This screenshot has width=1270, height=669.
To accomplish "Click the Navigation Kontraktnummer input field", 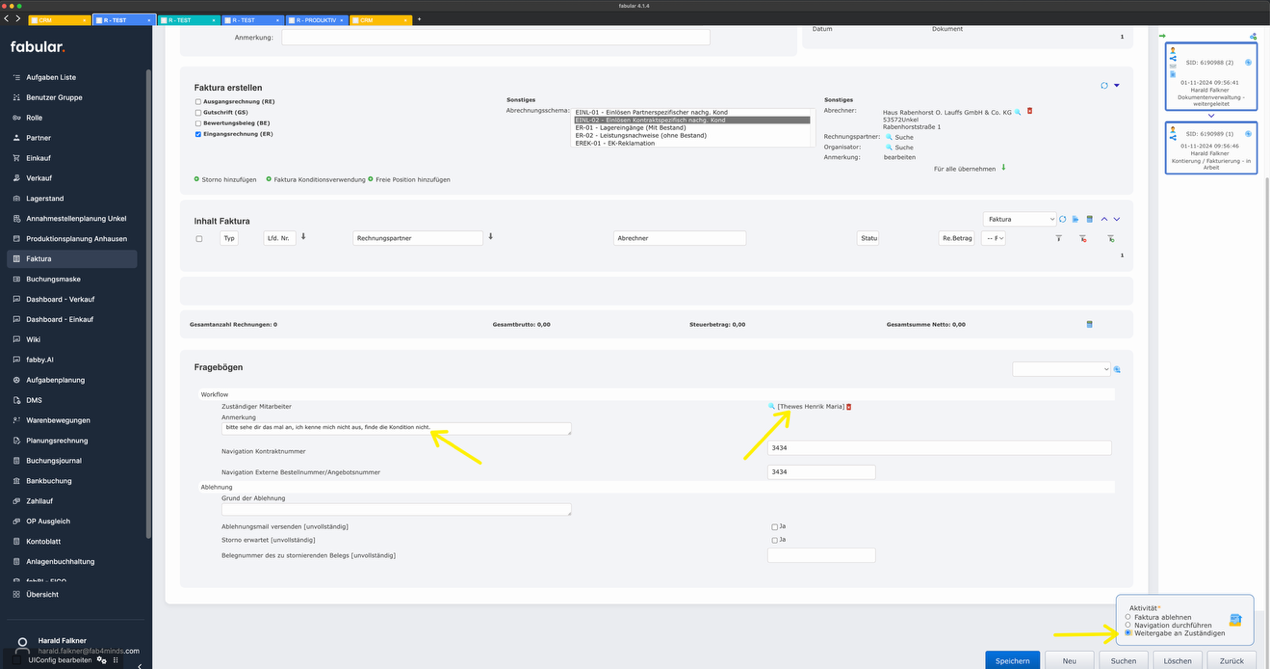I will tap(938, 448).
